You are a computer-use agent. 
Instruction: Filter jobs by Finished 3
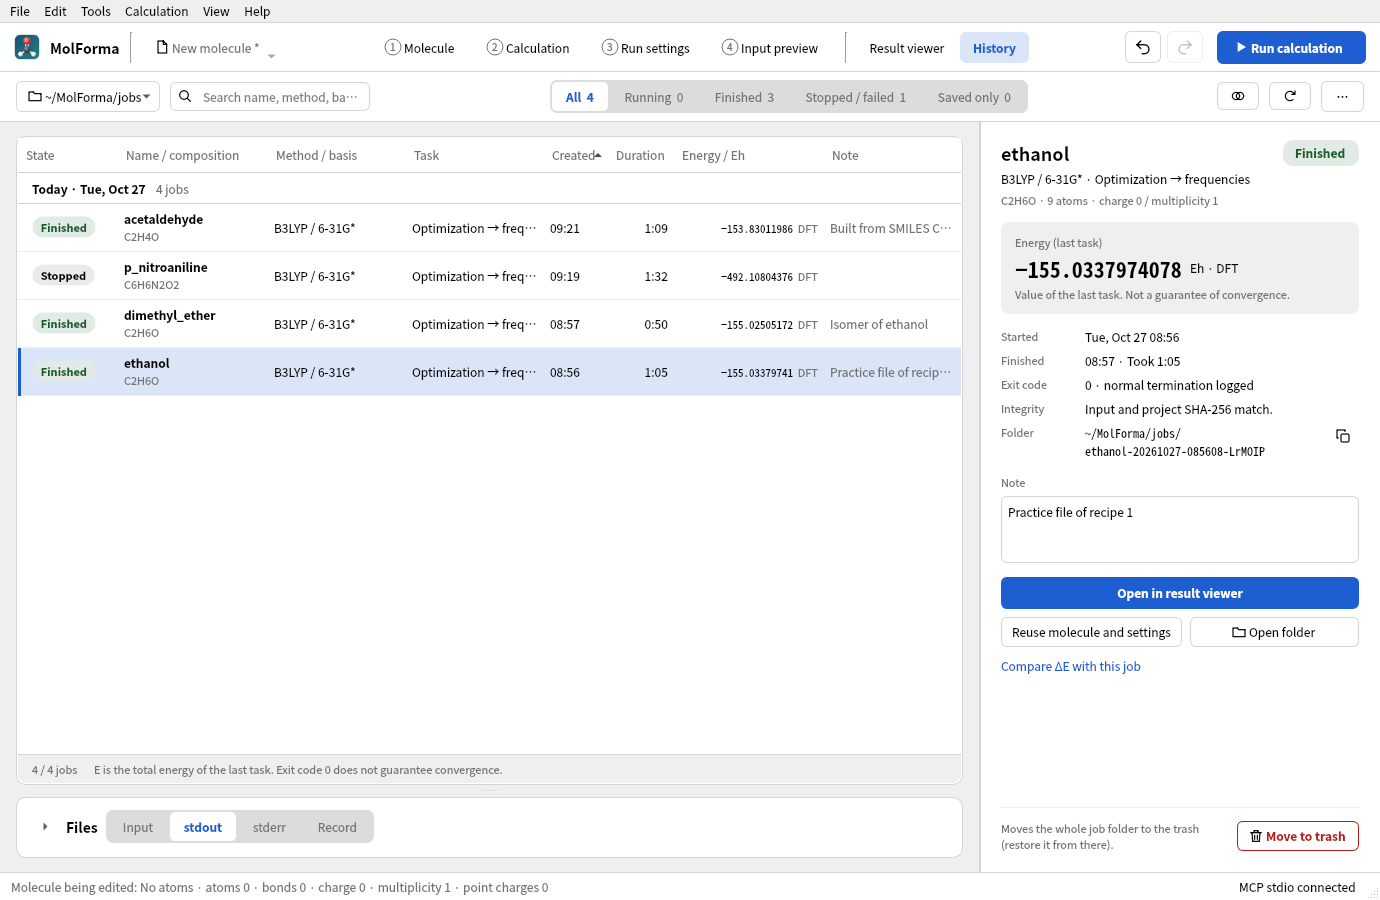[744, 97]
